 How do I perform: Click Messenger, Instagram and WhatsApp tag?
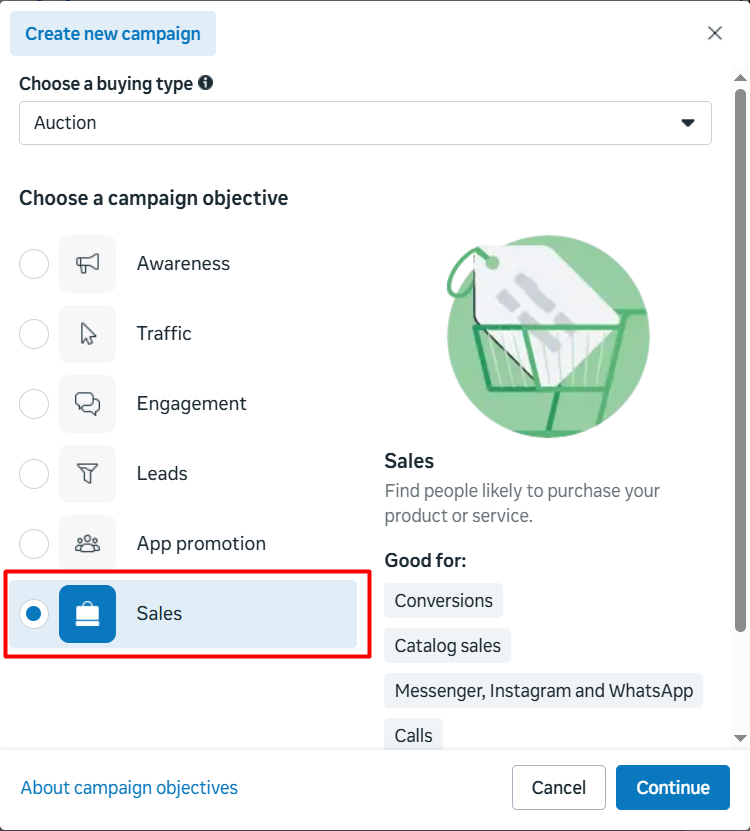pyautogui.click(x=543, y=691)
